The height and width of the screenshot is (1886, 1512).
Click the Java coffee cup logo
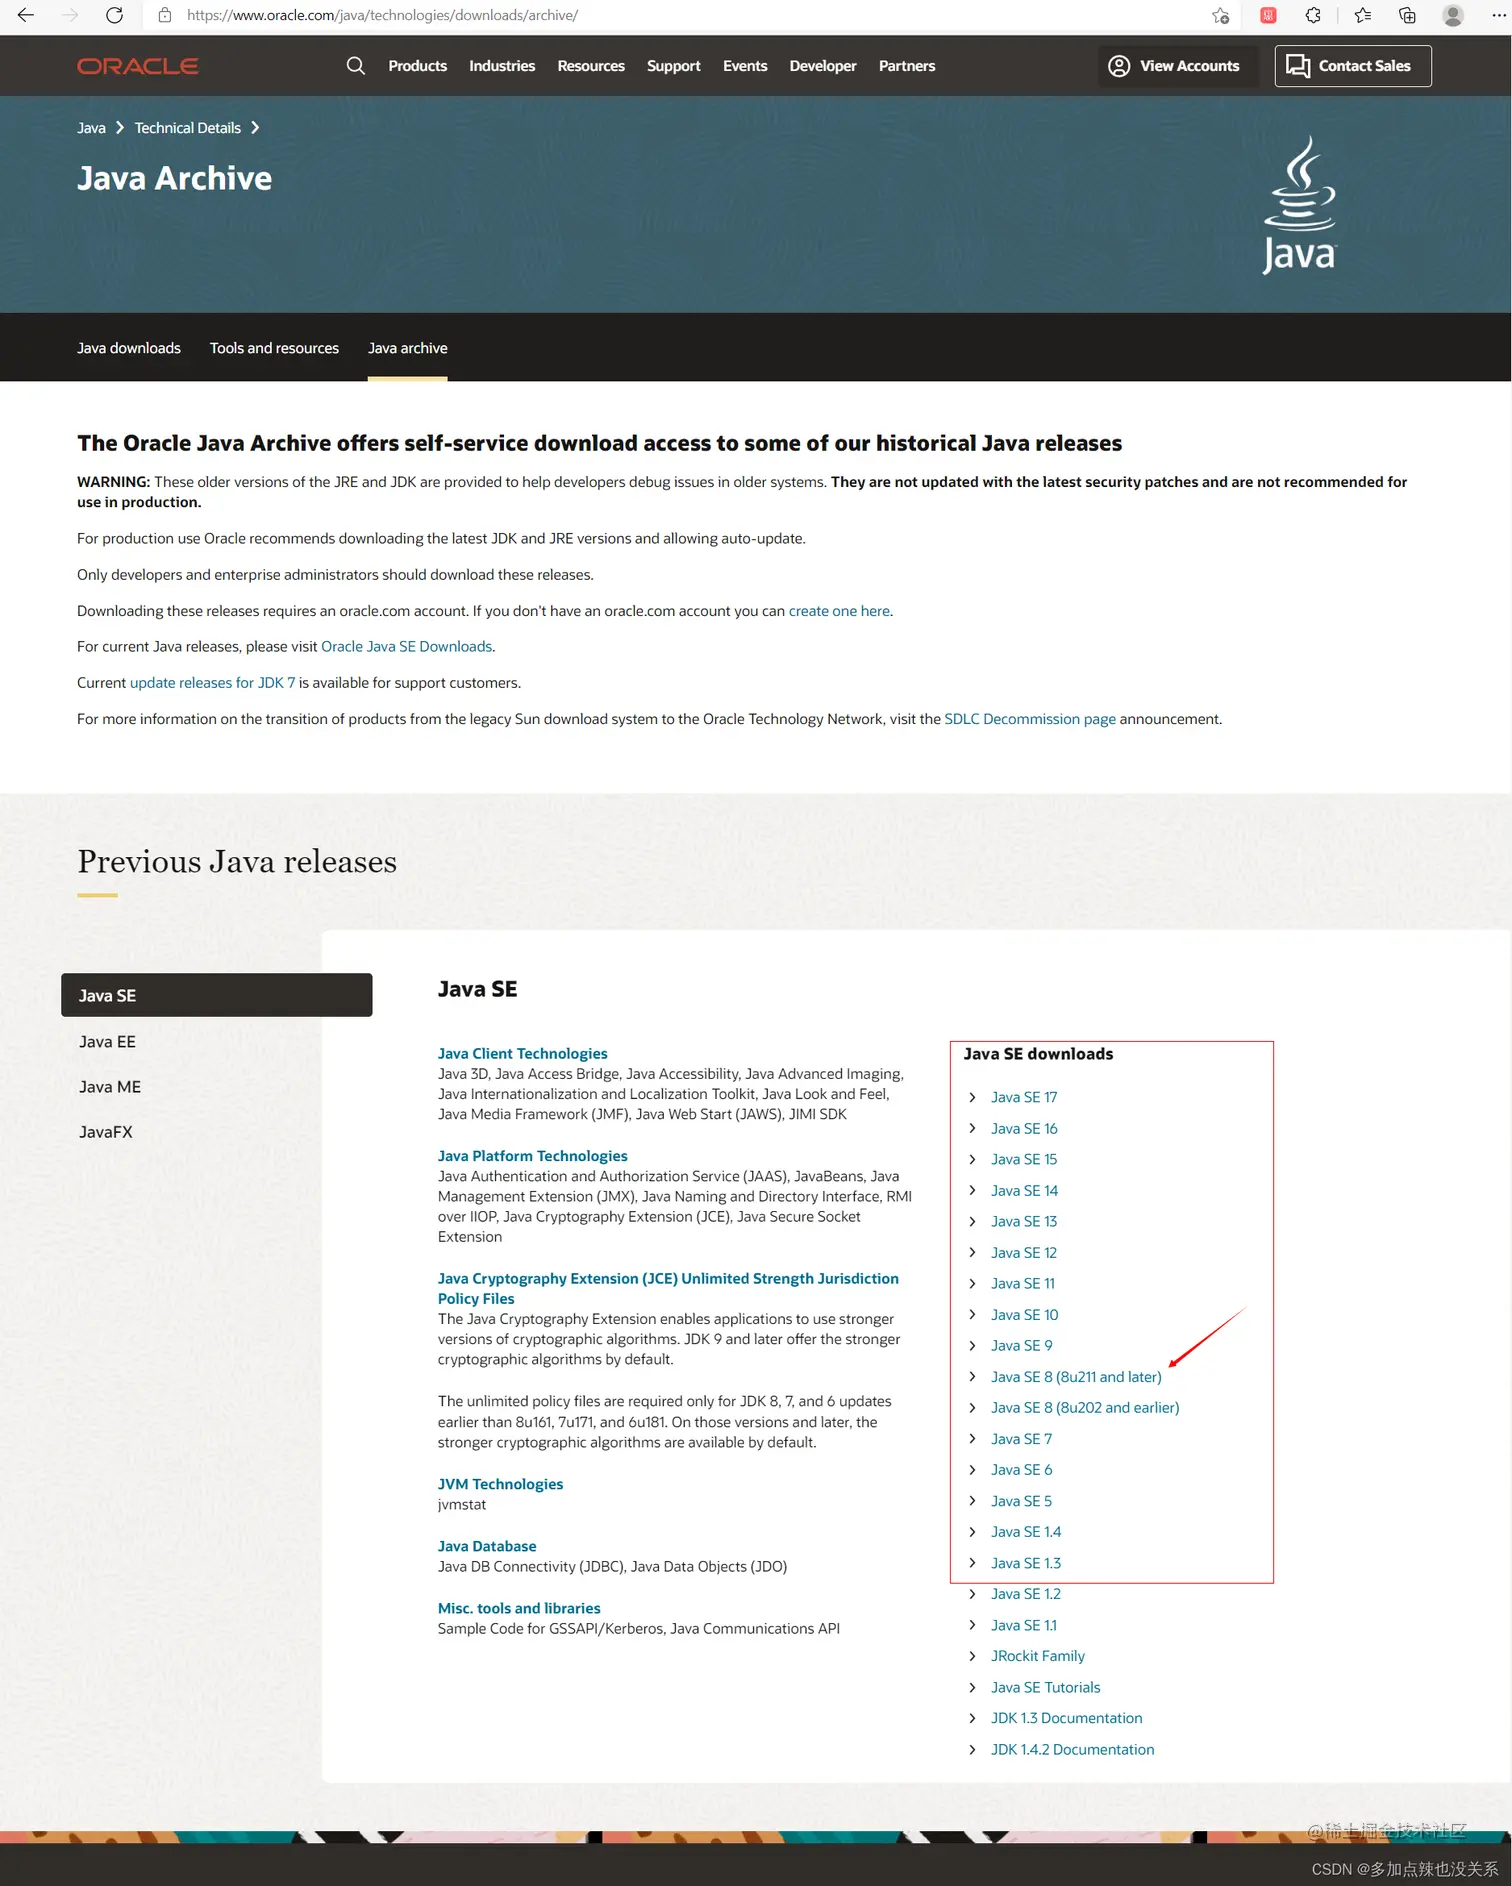[1299, 205]
